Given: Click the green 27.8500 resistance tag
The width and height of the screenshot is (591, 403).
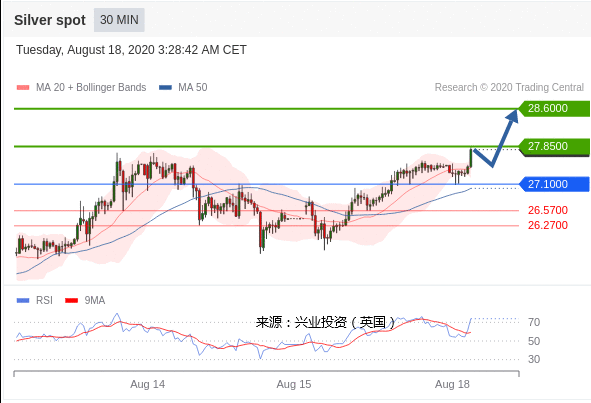Looking at the screenshot, I should click(x=554, y=147).
